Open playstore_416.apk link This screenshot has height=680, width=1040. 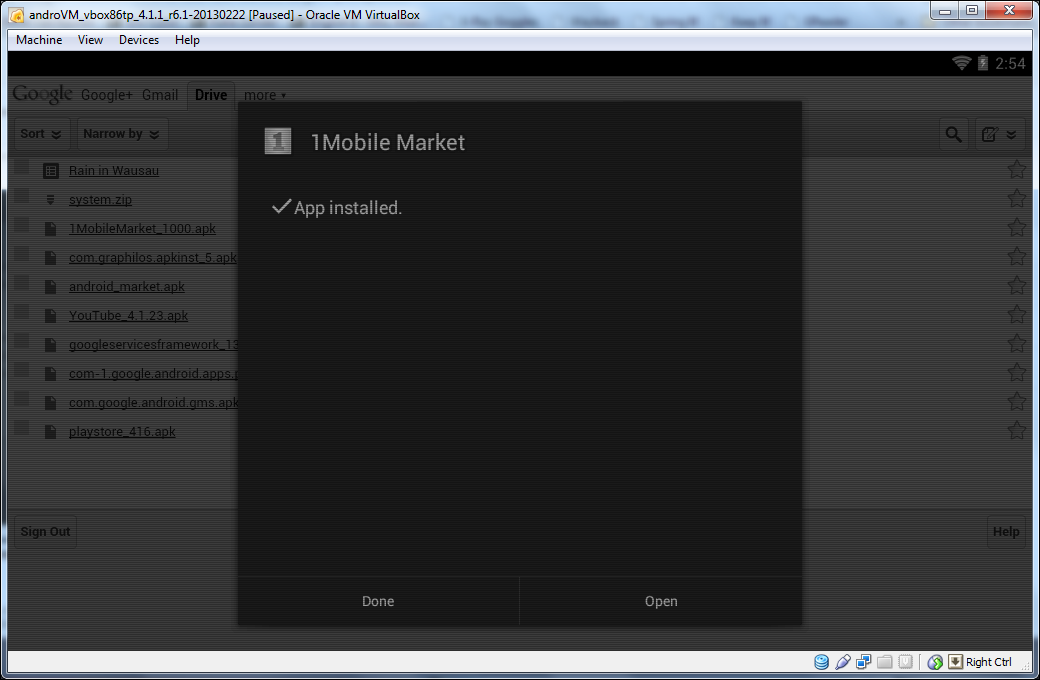pos(122,432)
